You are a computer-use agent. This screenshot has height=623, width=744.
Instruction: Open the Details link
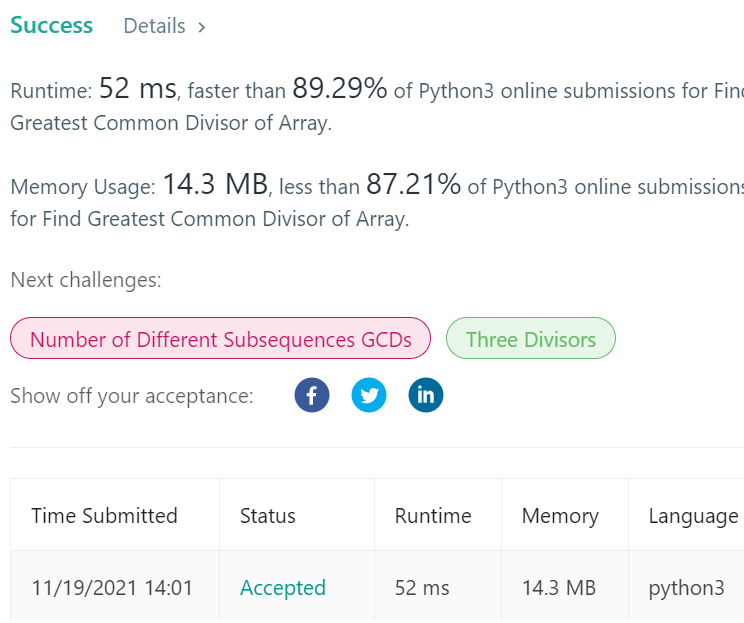click(154, 26)
